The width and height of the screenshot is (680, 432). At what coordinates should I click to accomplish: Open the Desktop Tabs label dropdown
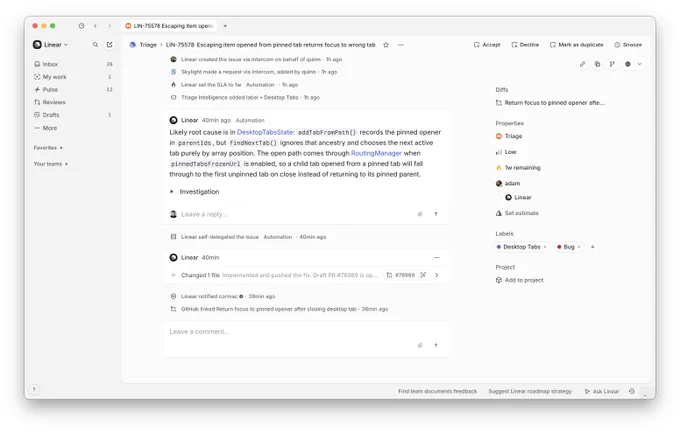[545, 247]
